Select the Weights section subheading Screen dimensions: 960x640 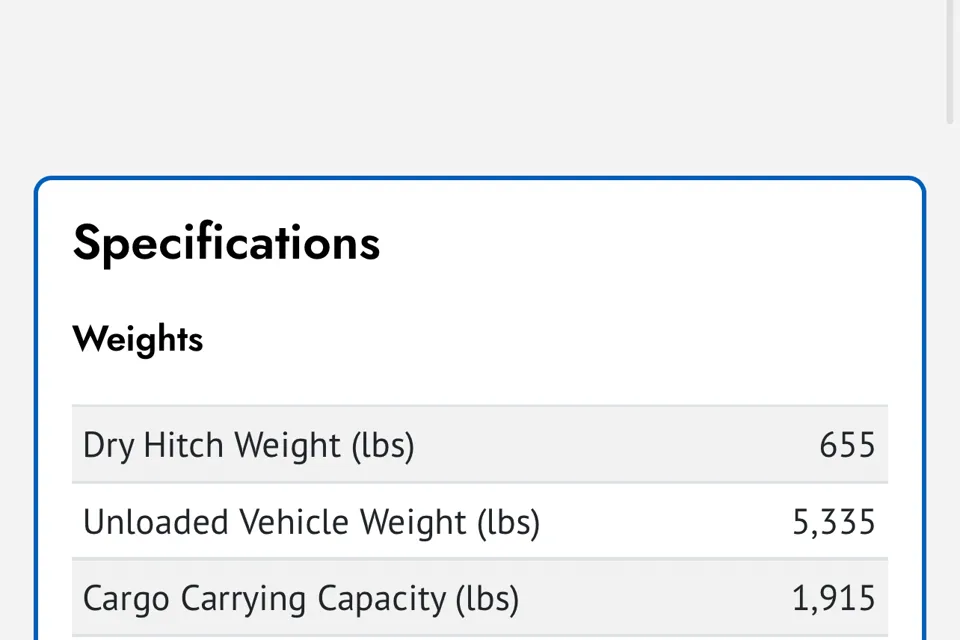138,339
